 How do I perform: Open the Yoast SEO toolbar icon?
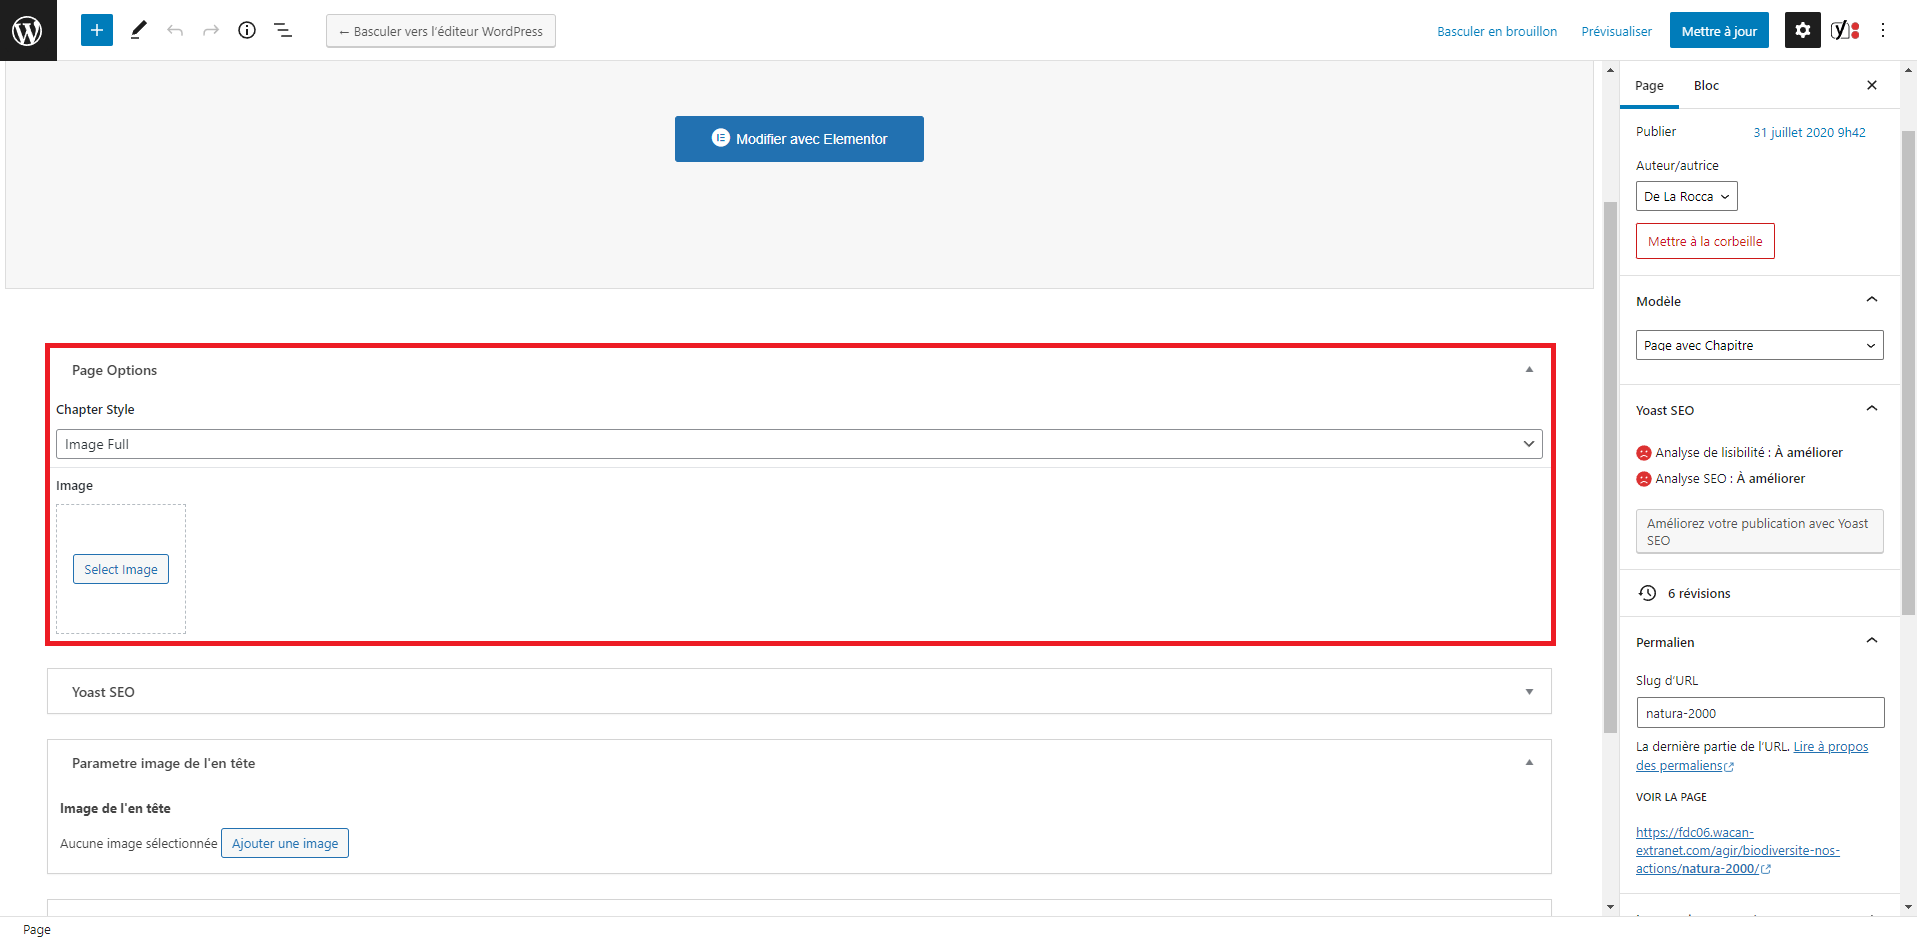coord(1845,30)
